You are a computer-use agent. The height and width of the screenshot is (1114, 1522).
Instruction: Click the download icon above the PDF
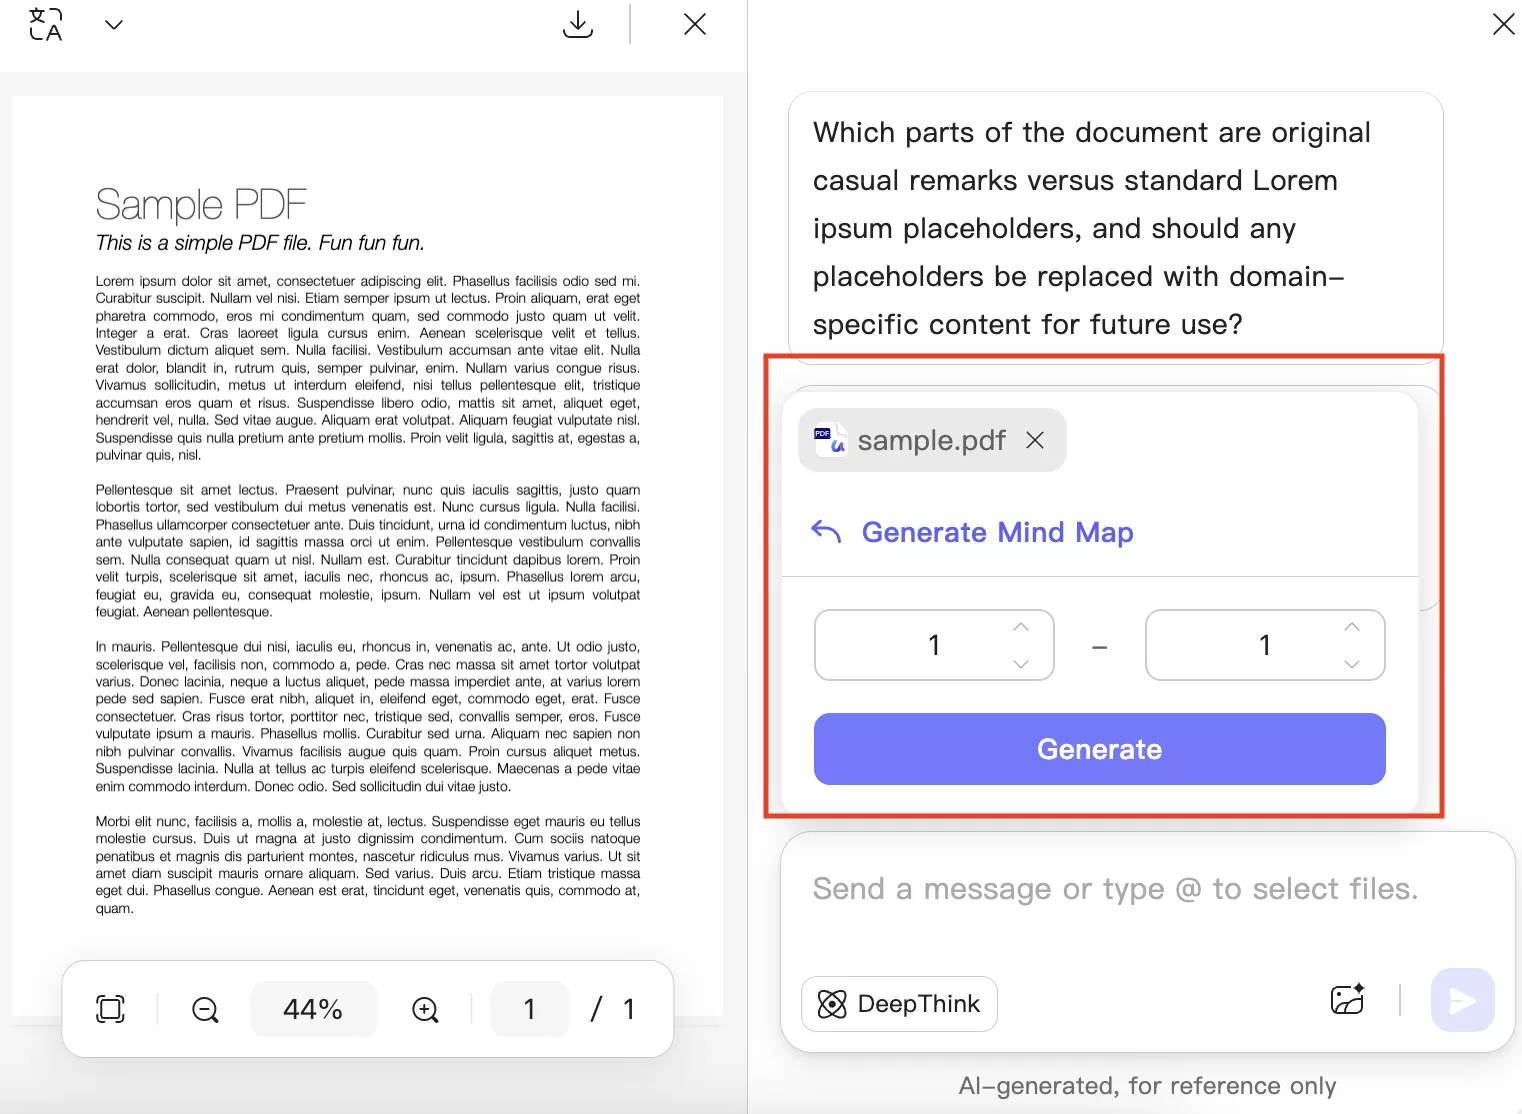[578, 24]
